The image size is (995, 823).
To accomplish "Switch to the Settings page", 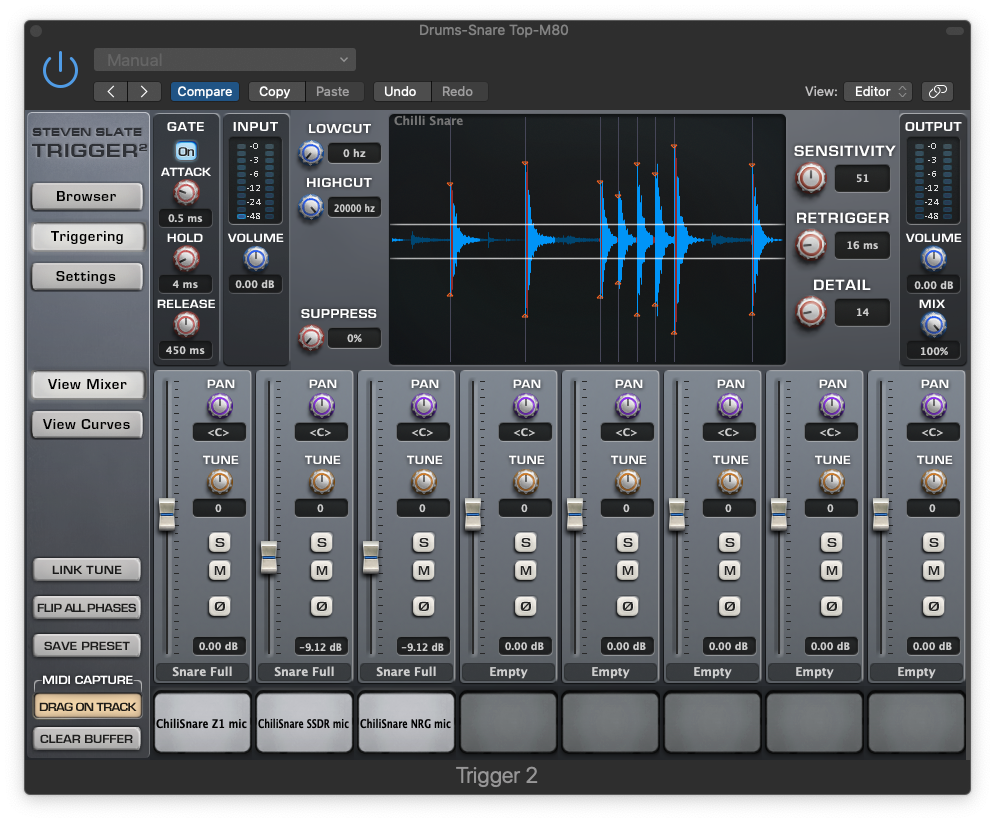I will tap(86, 276).
